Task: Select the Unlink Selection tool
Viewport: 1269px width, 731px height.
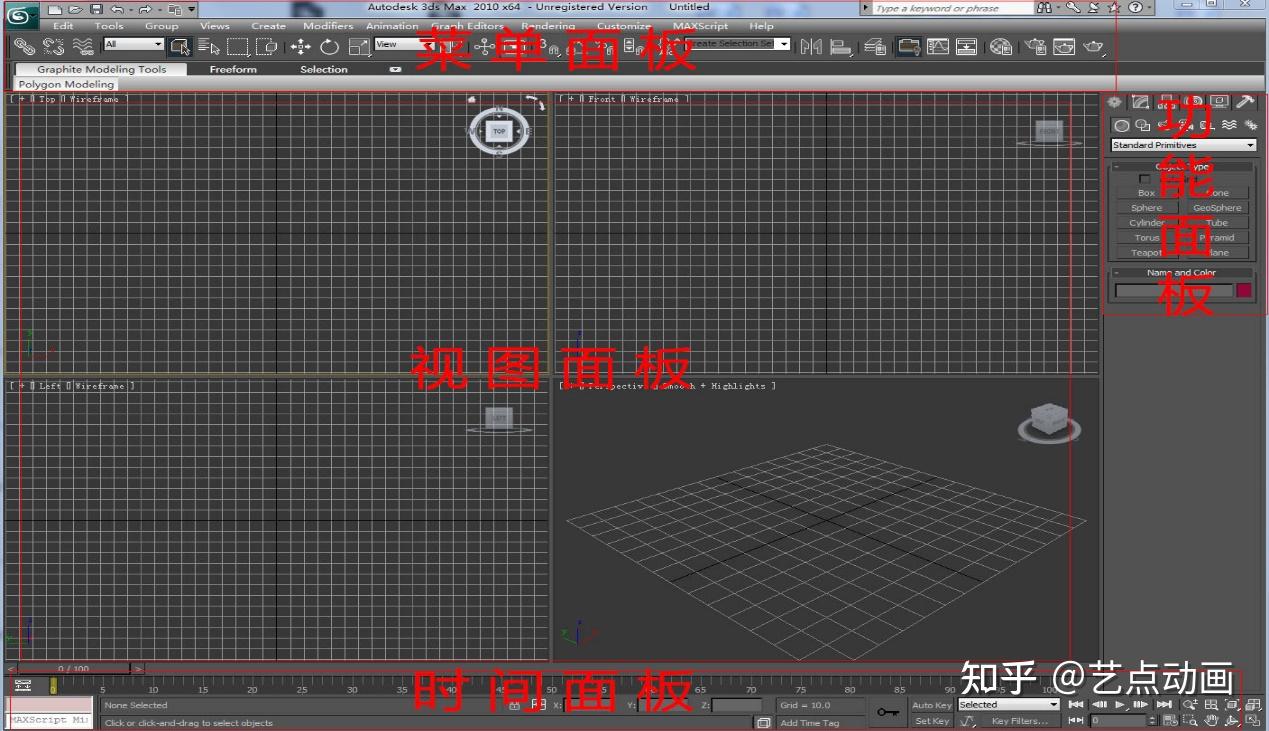Action: [x=53, y=46]
